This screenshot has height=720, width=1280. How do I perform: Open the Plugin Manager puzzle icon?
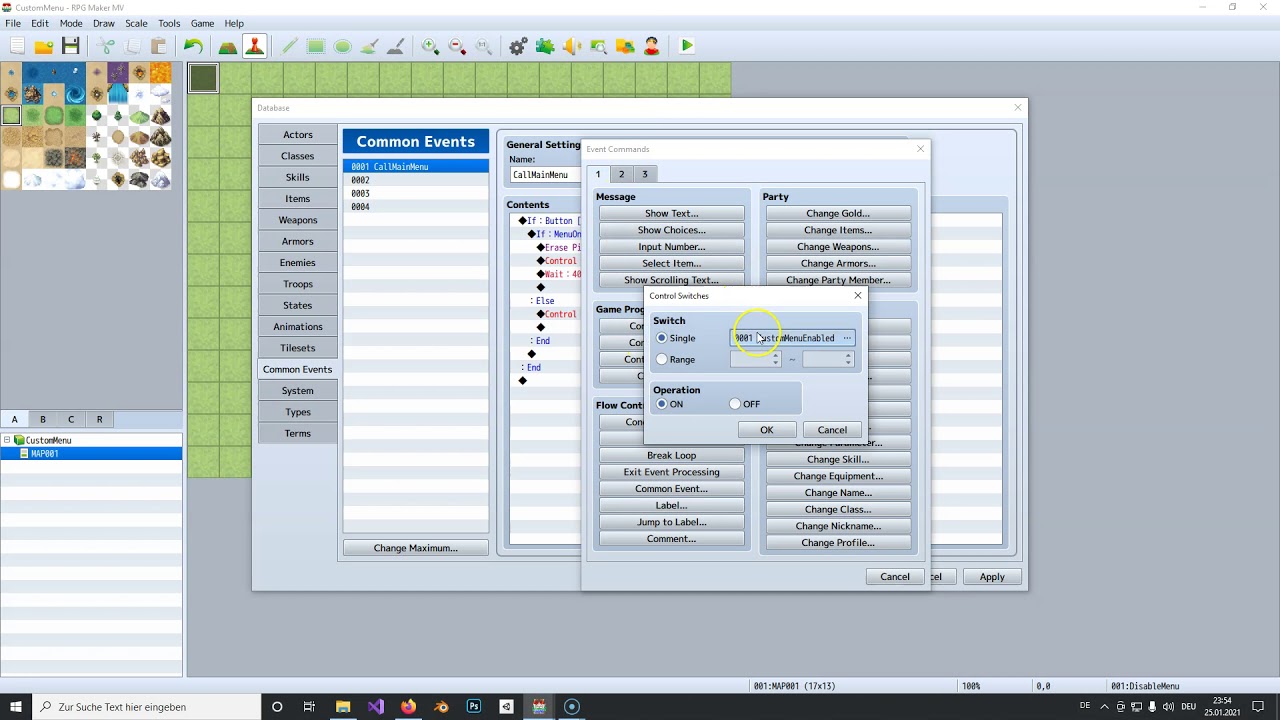[x=545, y=46]
